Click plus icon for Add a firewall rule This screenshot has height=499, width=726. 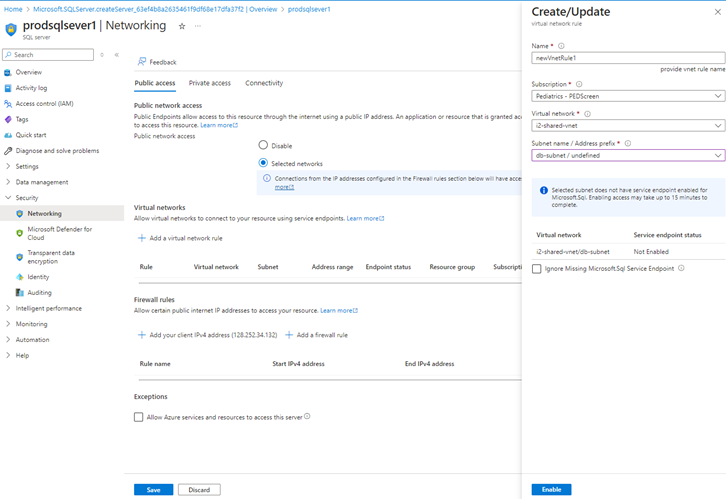click(289, 335)
